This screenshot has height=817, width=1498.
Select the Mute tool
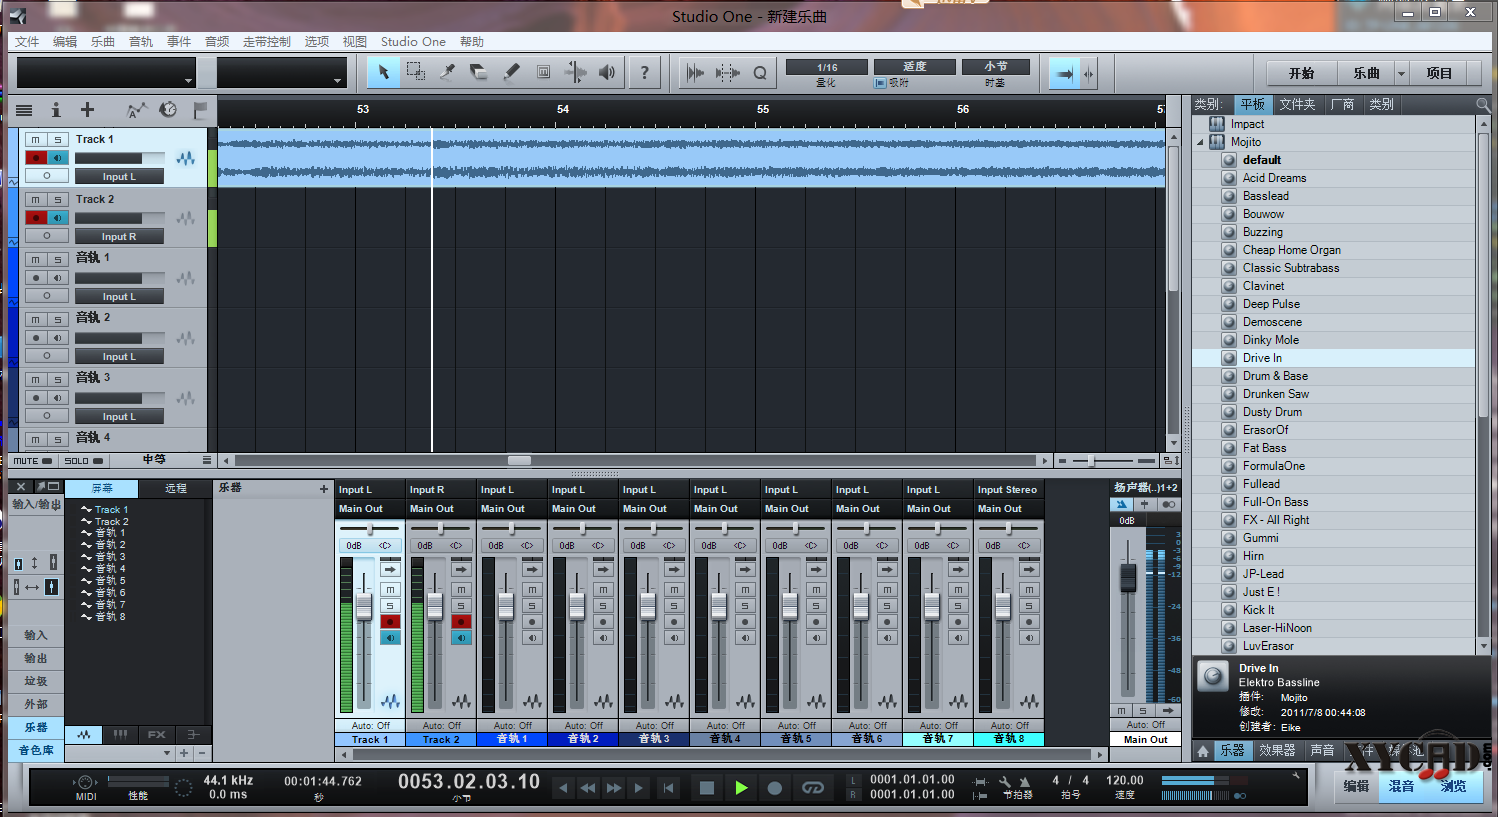543,72
